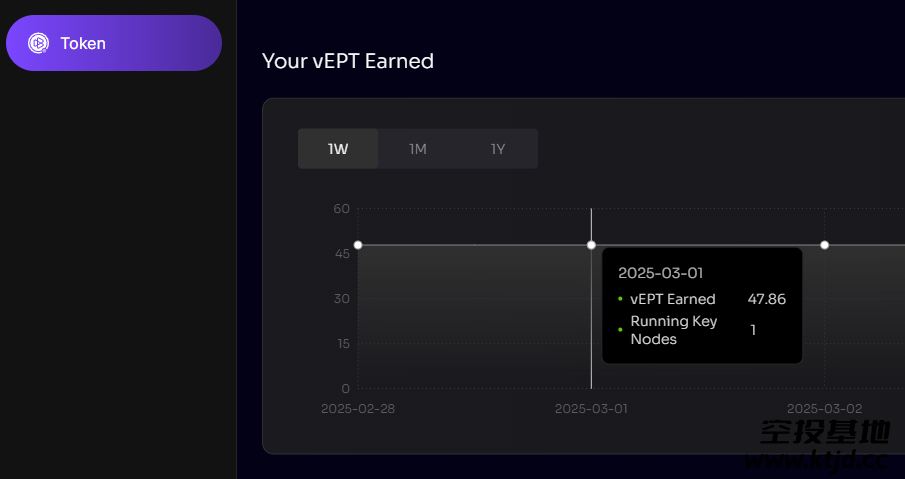Click the Token icon in the sidebar

tap(38, 43)
